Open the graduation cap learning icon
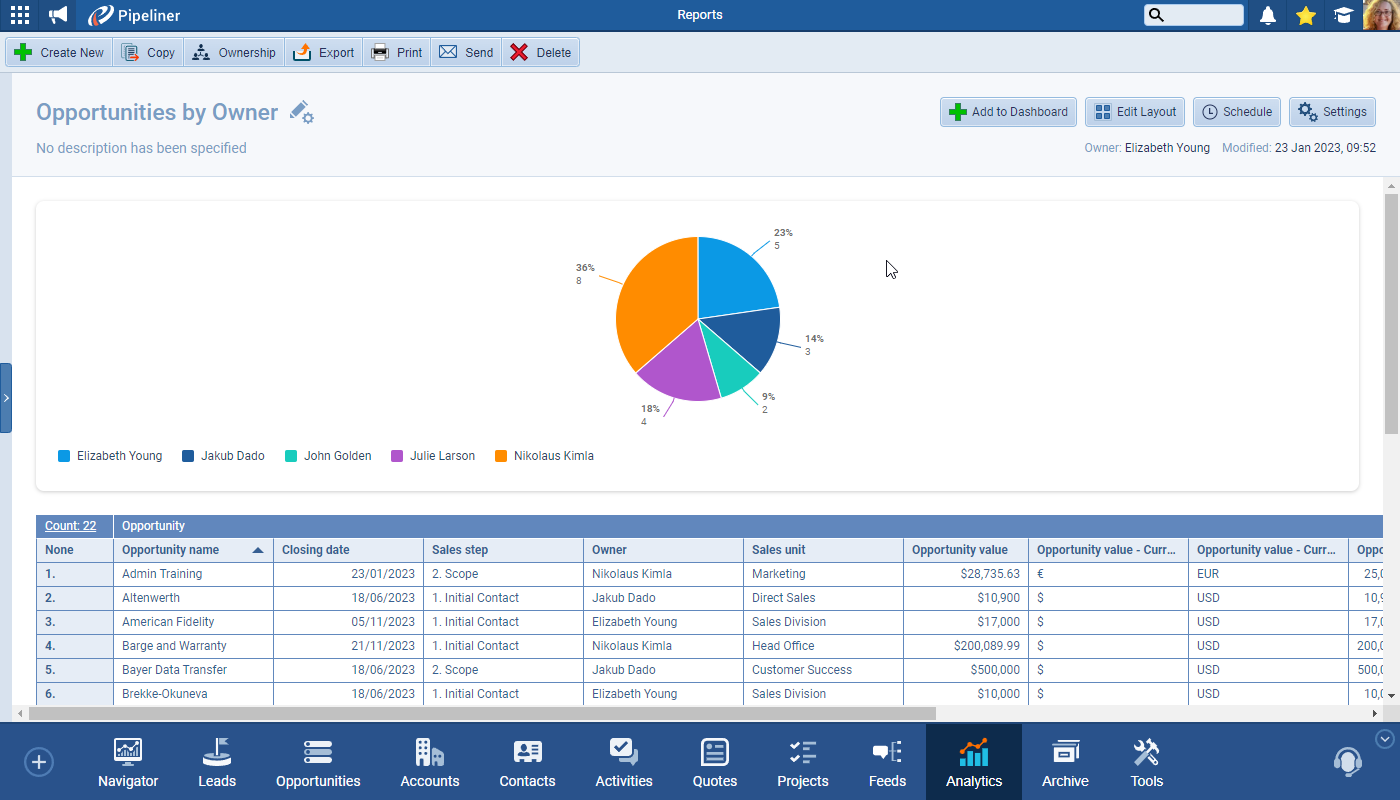Viewport: 1400px width, 800px height. tap(1343, 15)
